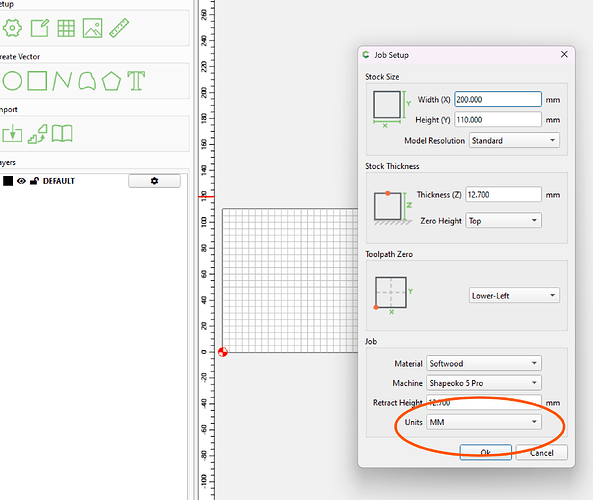Select the Text creation tool
Viewport: 593px width, 500px height.
pos(136,81)
